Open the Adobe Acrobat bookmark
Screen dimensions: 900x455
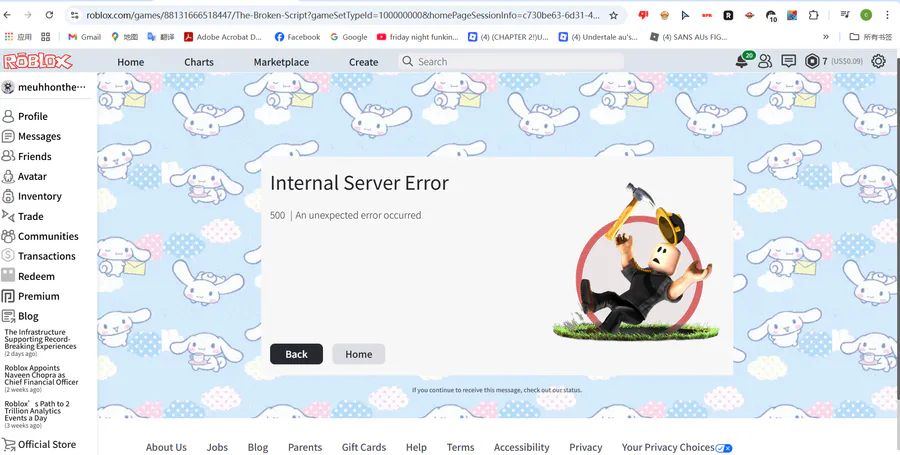coord(223,37)
